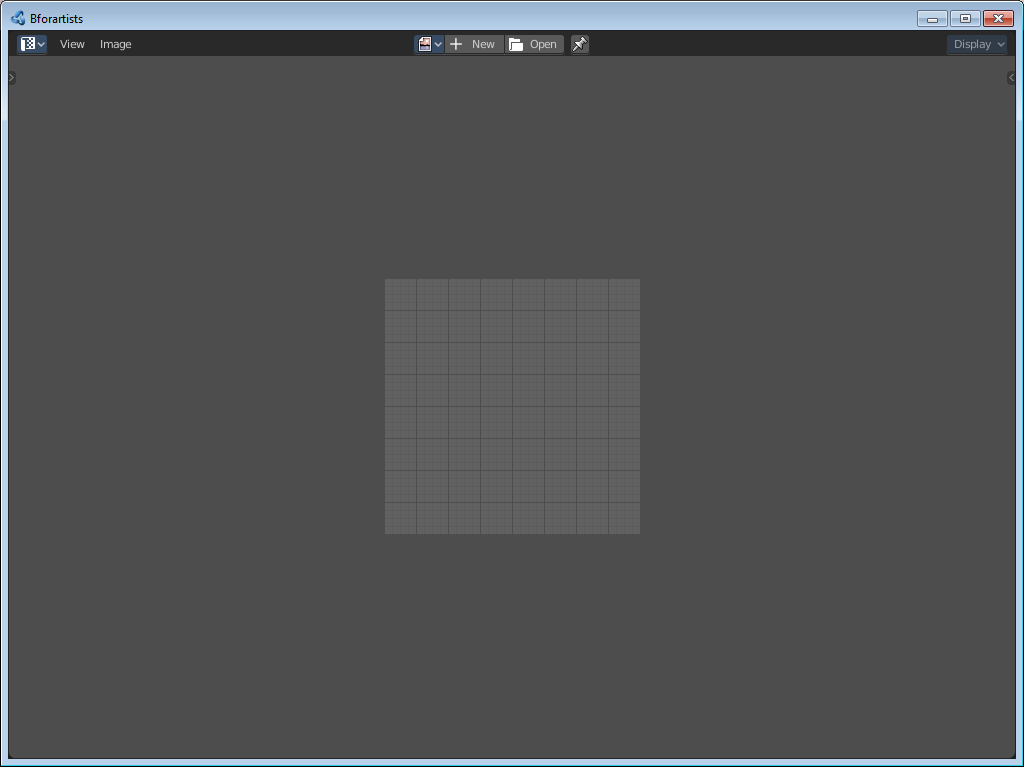Expand the Display options dropdown
This screenshot has height=768, width=1024.
tap(977, 44)
